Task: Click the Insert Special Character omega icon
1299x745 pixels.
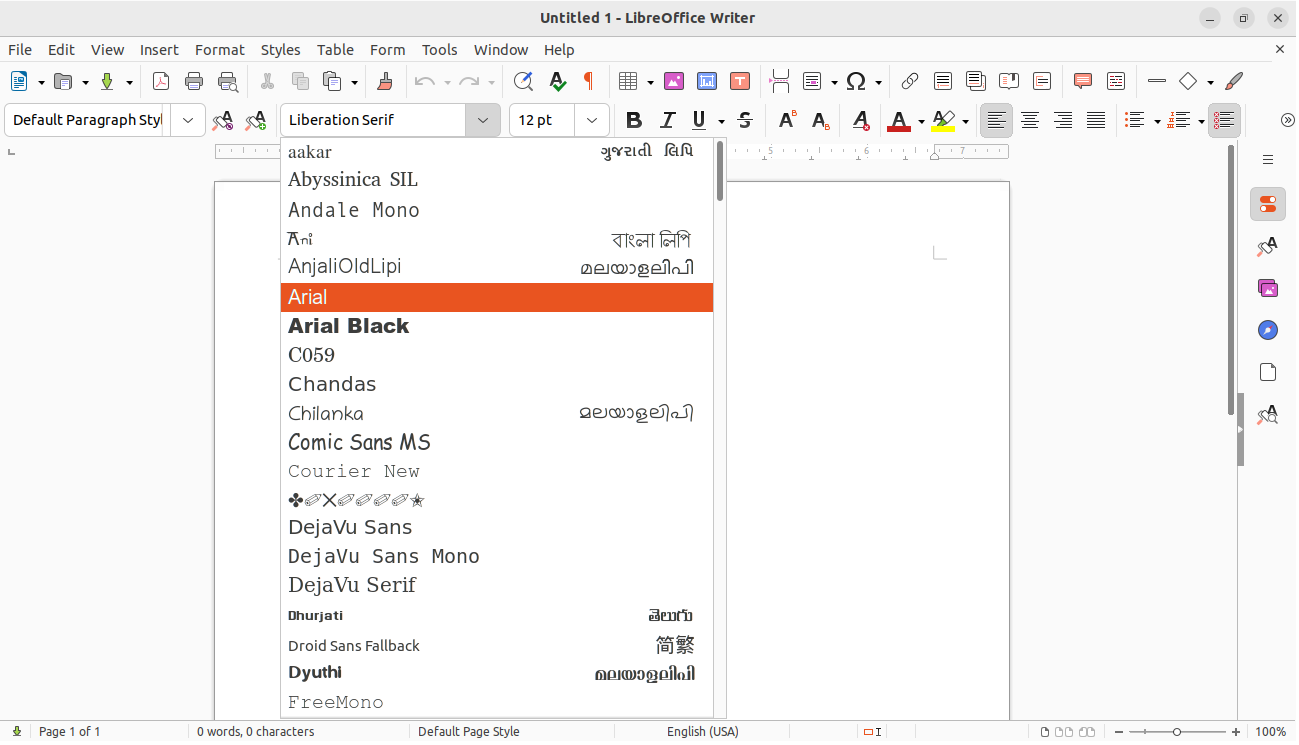Action: point(856,82)
